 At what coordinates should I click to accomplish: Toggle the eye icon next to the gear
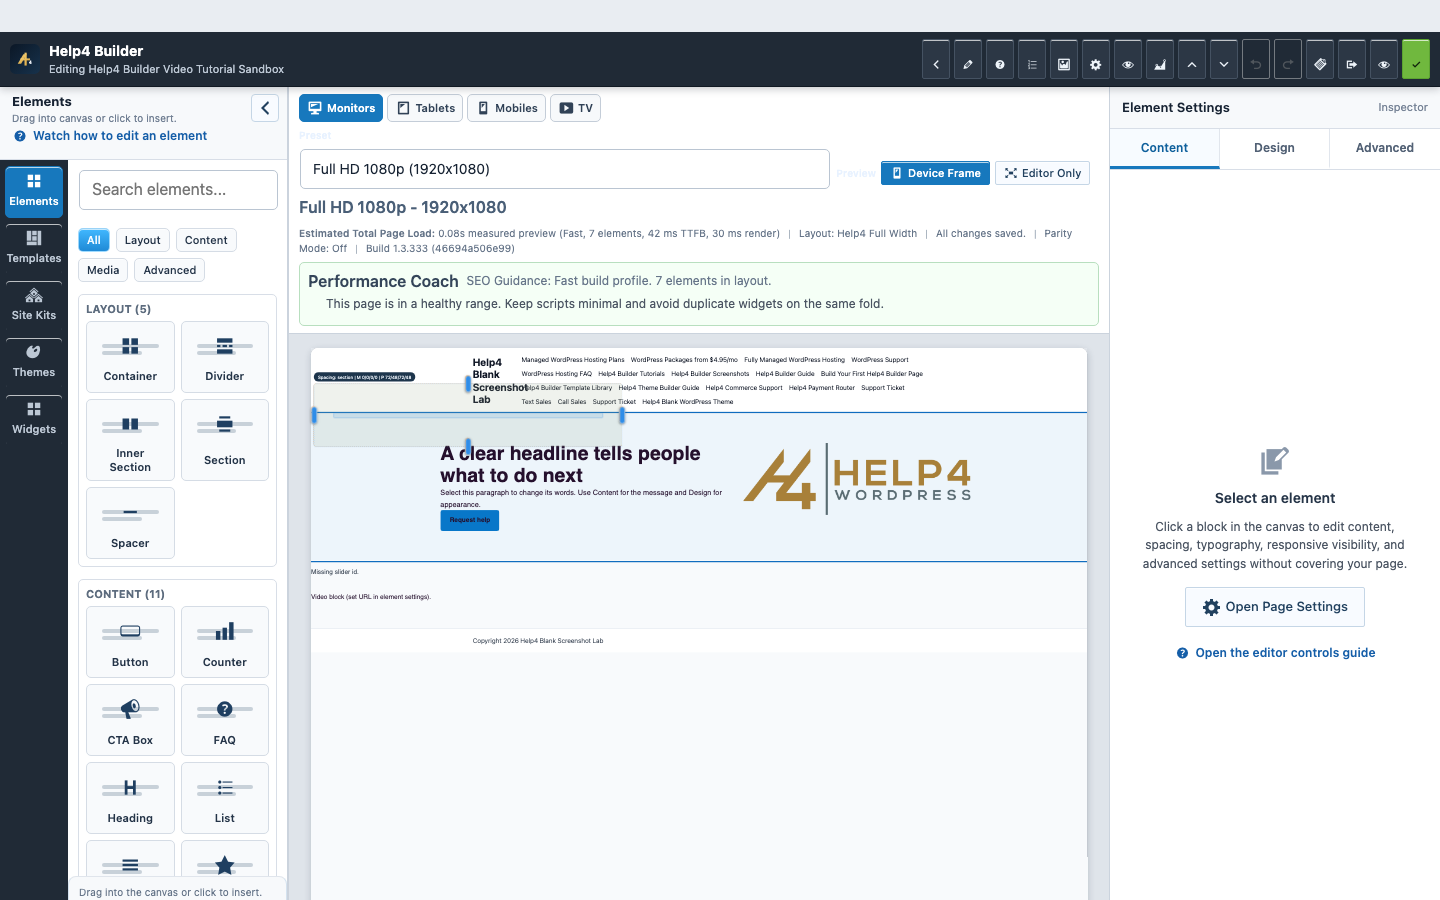click(1128, 60)
